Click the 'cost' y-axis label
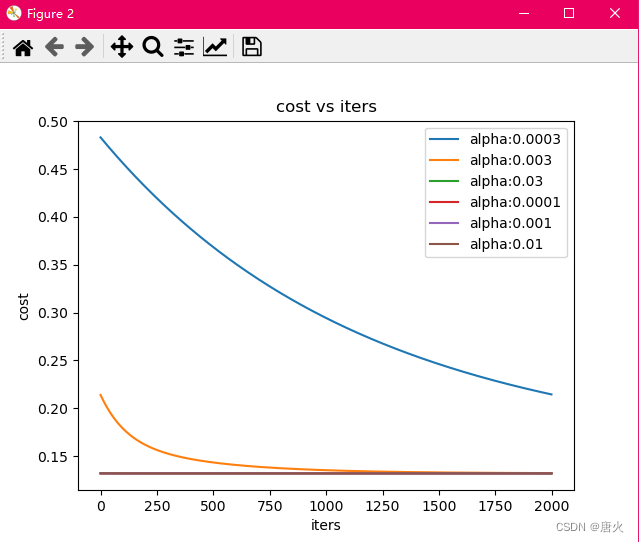 pos(23,306)
